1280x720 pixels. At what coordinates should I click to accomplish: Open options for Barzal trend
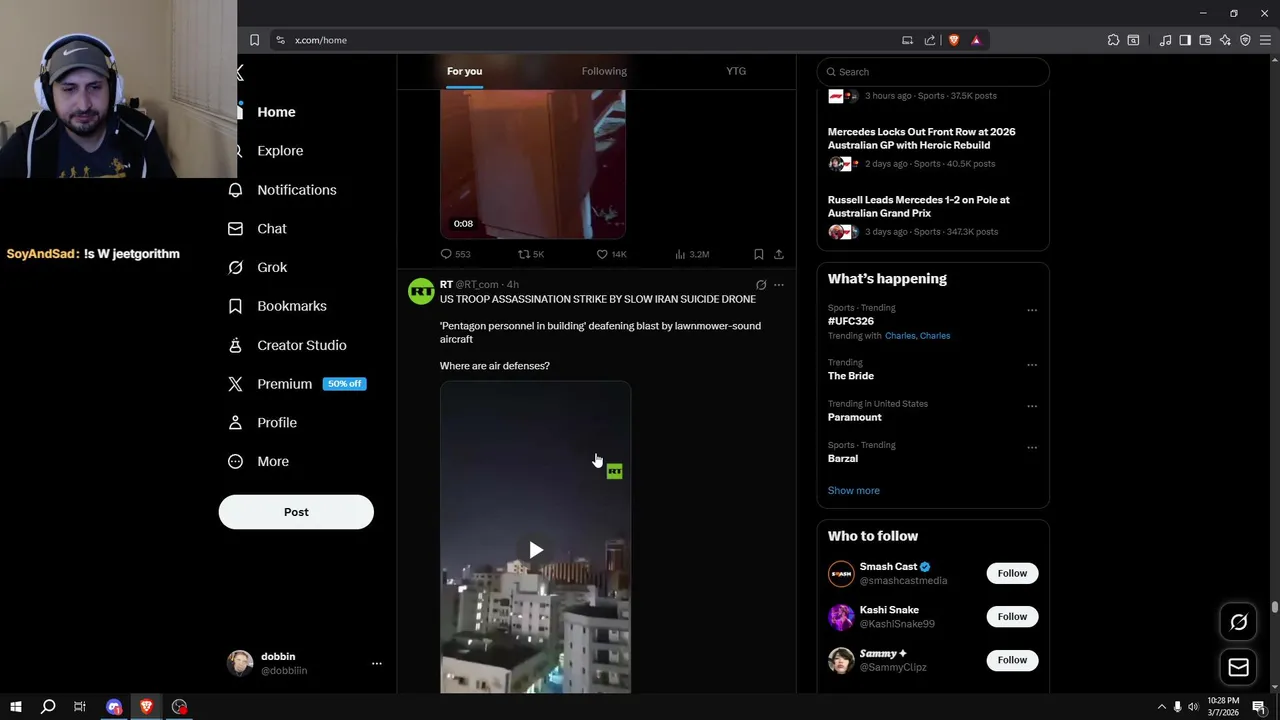(1032, 447)
